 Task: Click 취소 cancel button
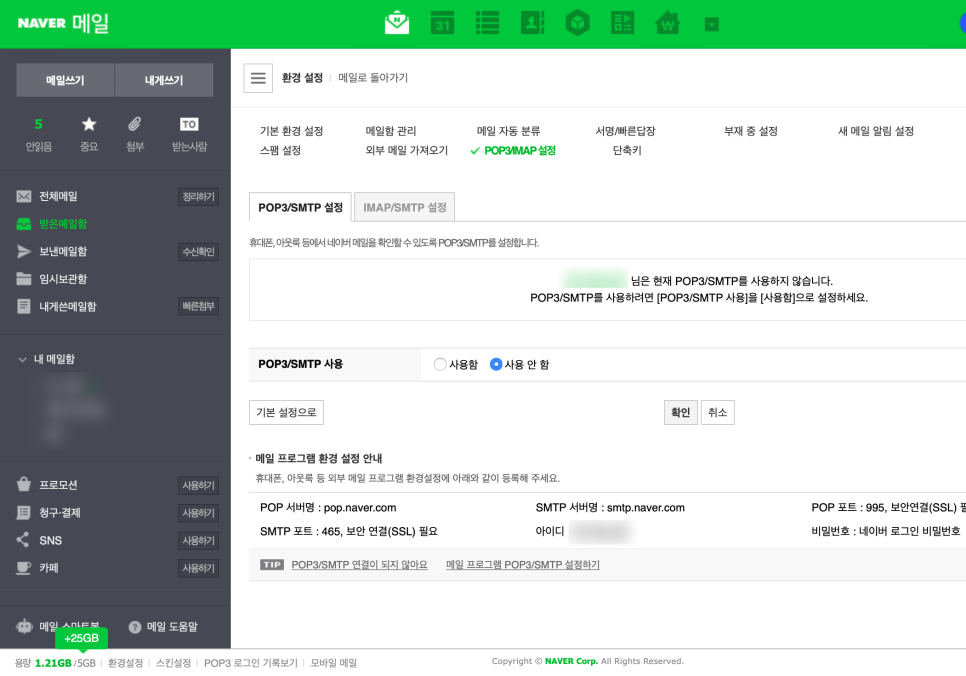point(718,412)
